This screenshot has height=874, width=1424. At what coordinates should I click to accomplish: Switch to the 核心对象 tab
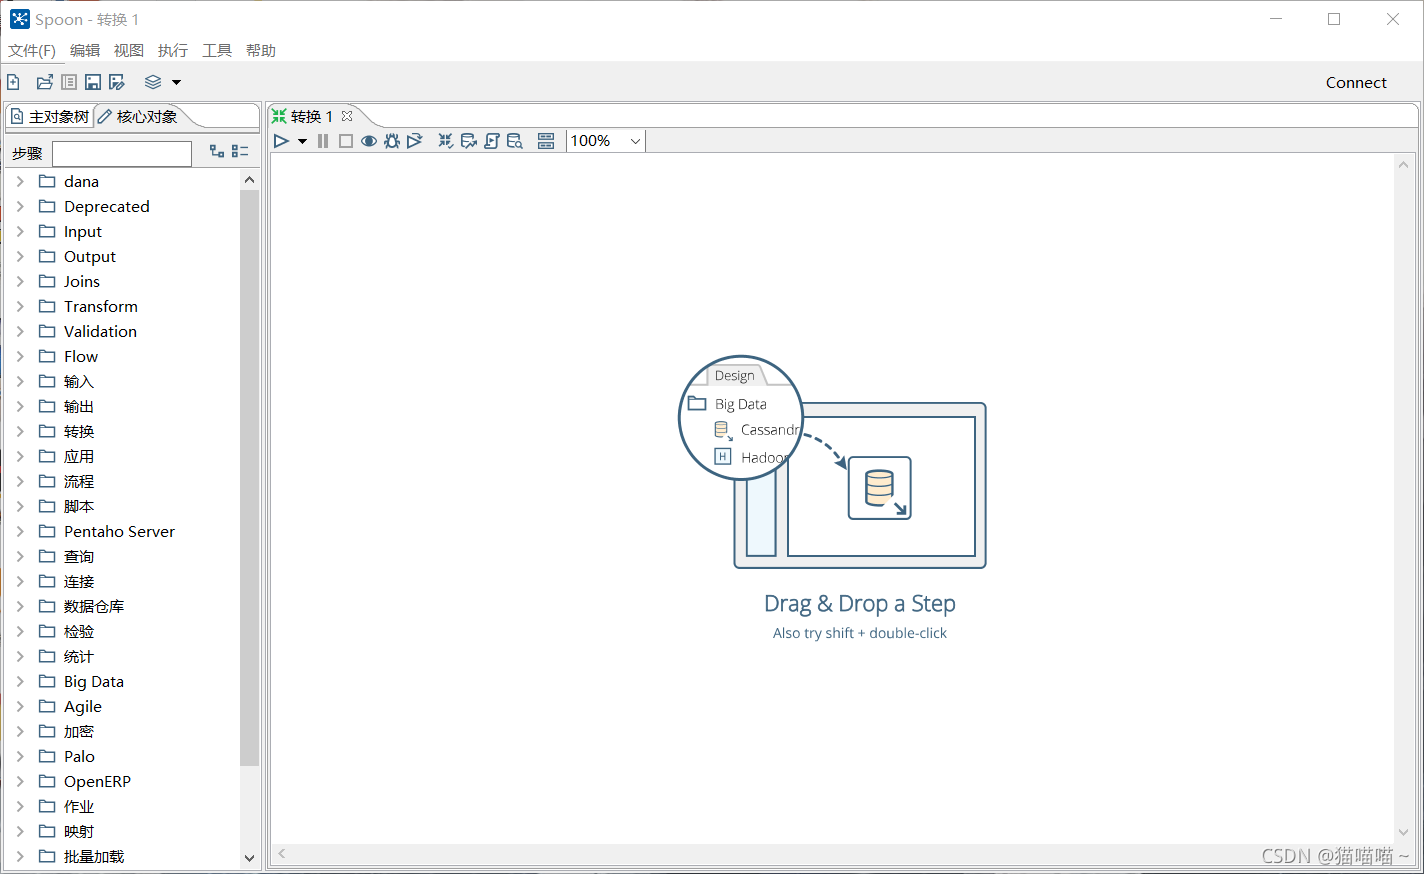(x=138, y=117)
